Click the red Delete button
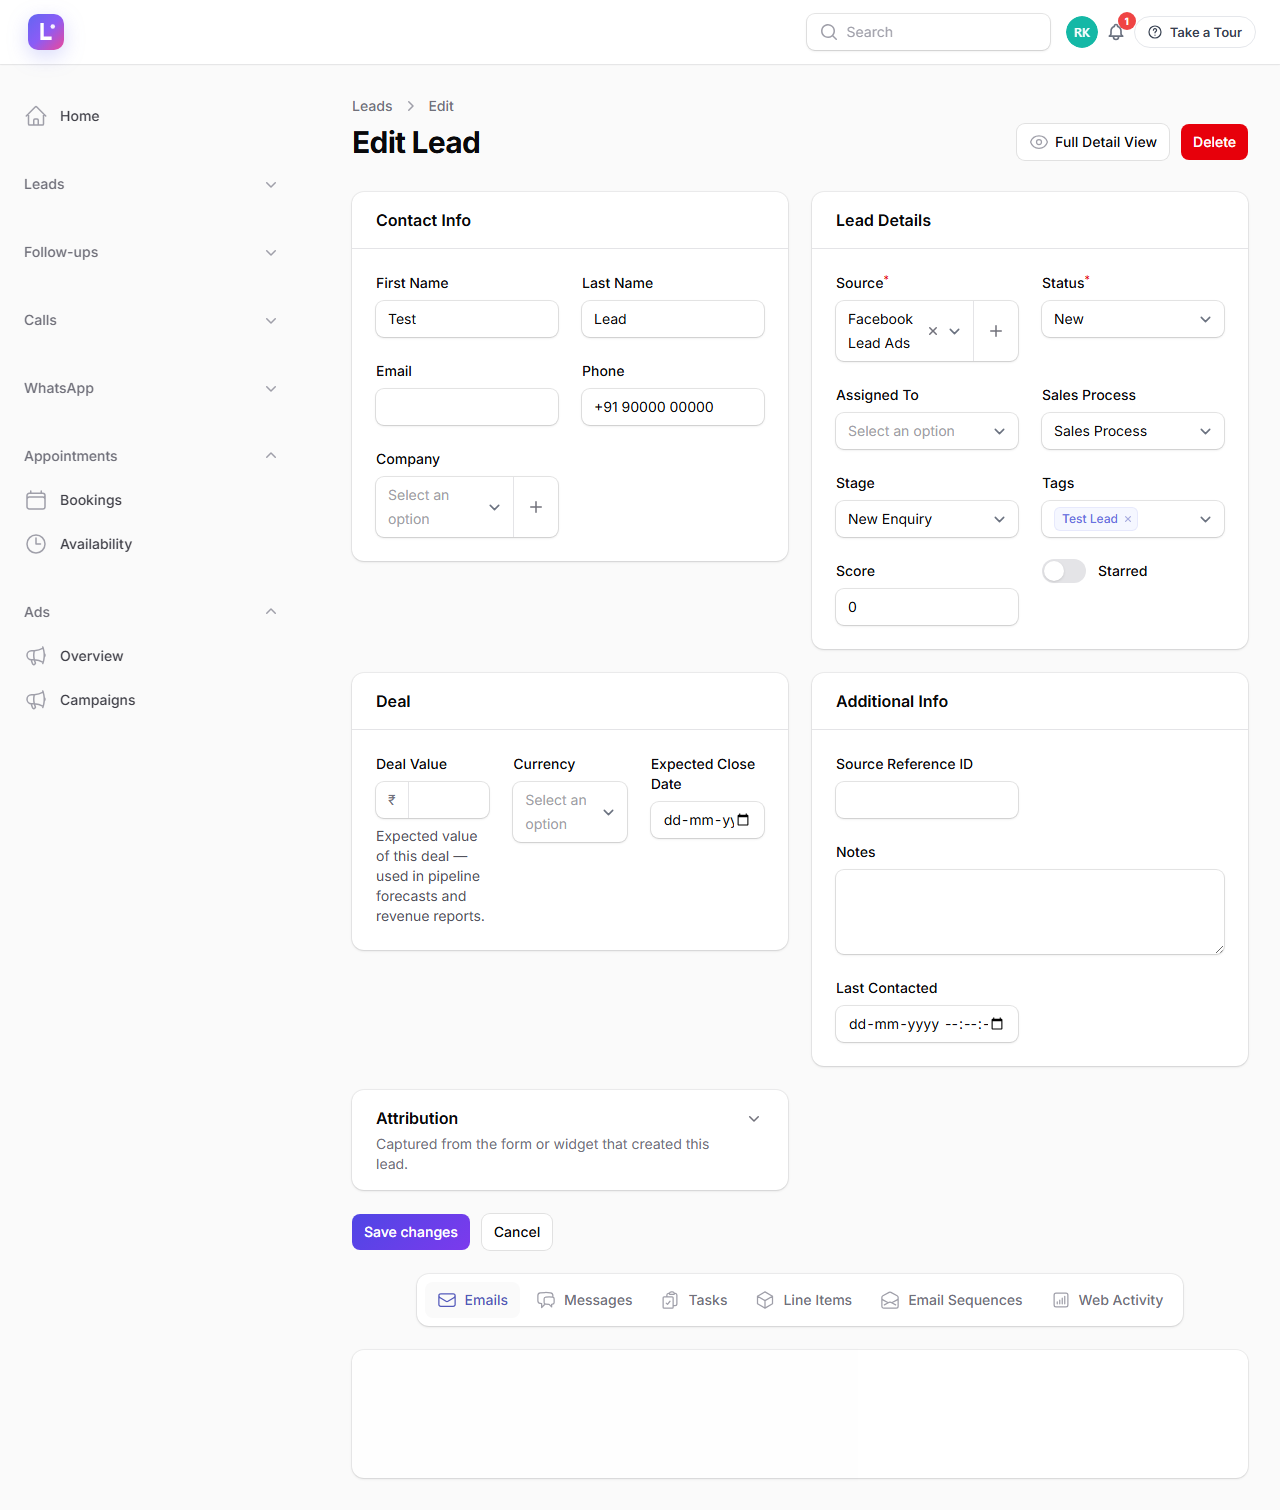Screen dimensions: 1280x1510 (1214, 142)
